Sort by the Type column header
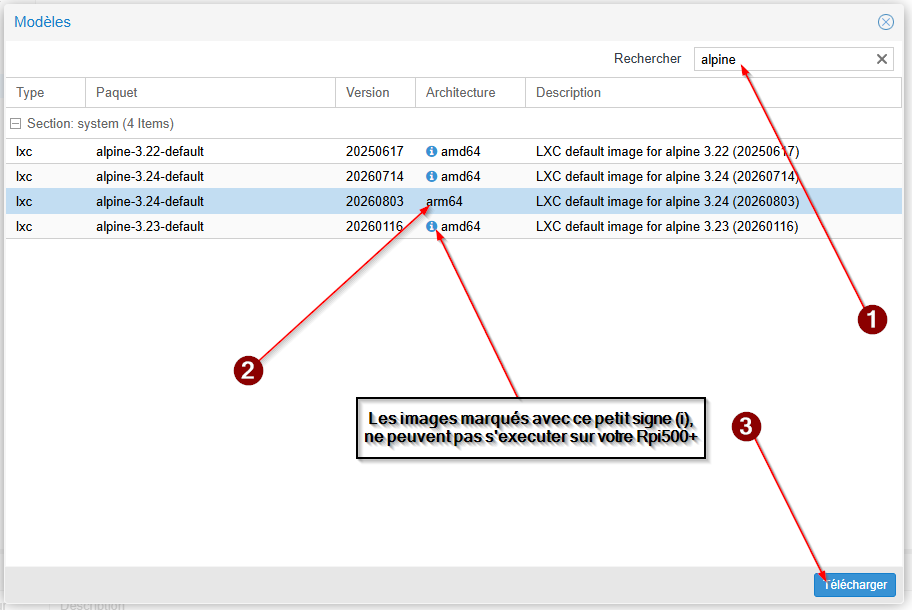 (45, 92)
